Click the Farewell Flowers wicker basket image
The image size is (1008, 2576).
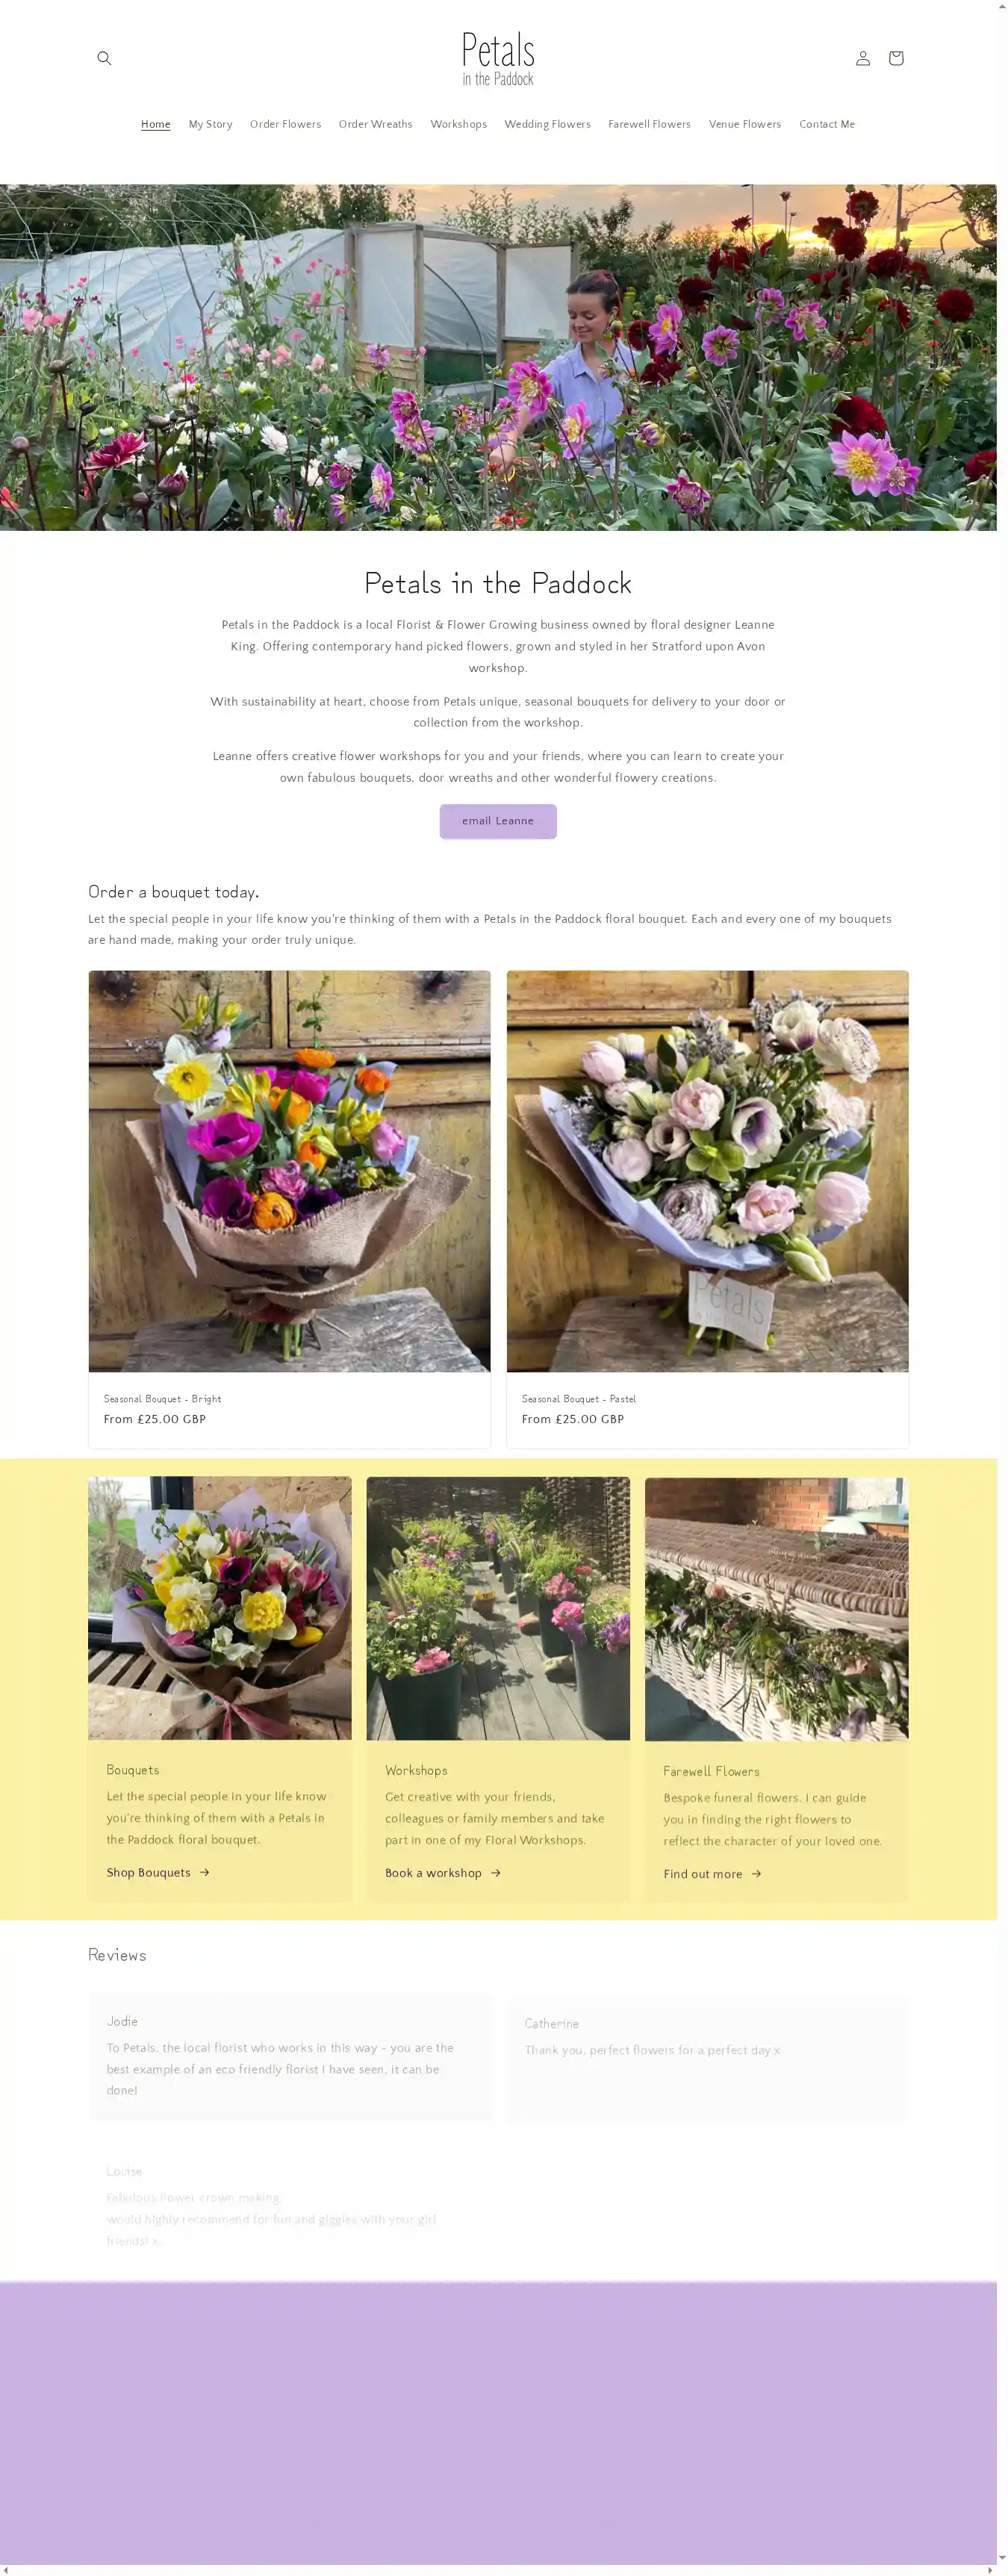coord(776,1609)
